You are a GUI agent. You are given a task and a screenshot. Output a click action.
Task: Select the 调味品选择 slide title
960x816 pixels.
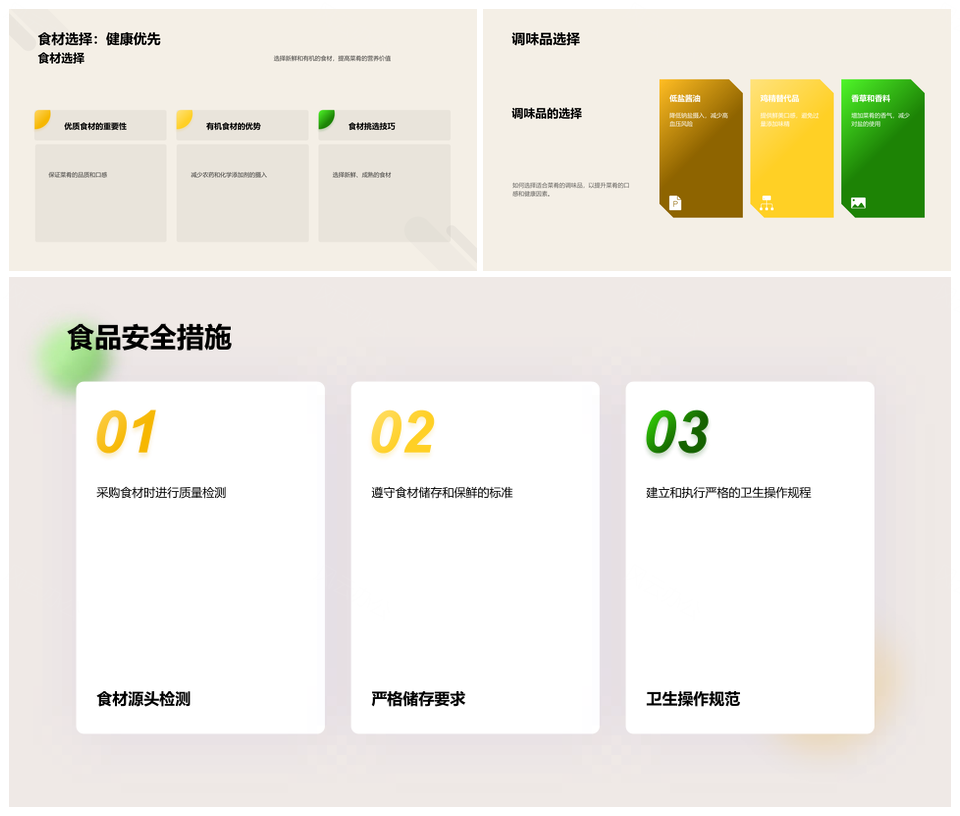coord(545,39)
